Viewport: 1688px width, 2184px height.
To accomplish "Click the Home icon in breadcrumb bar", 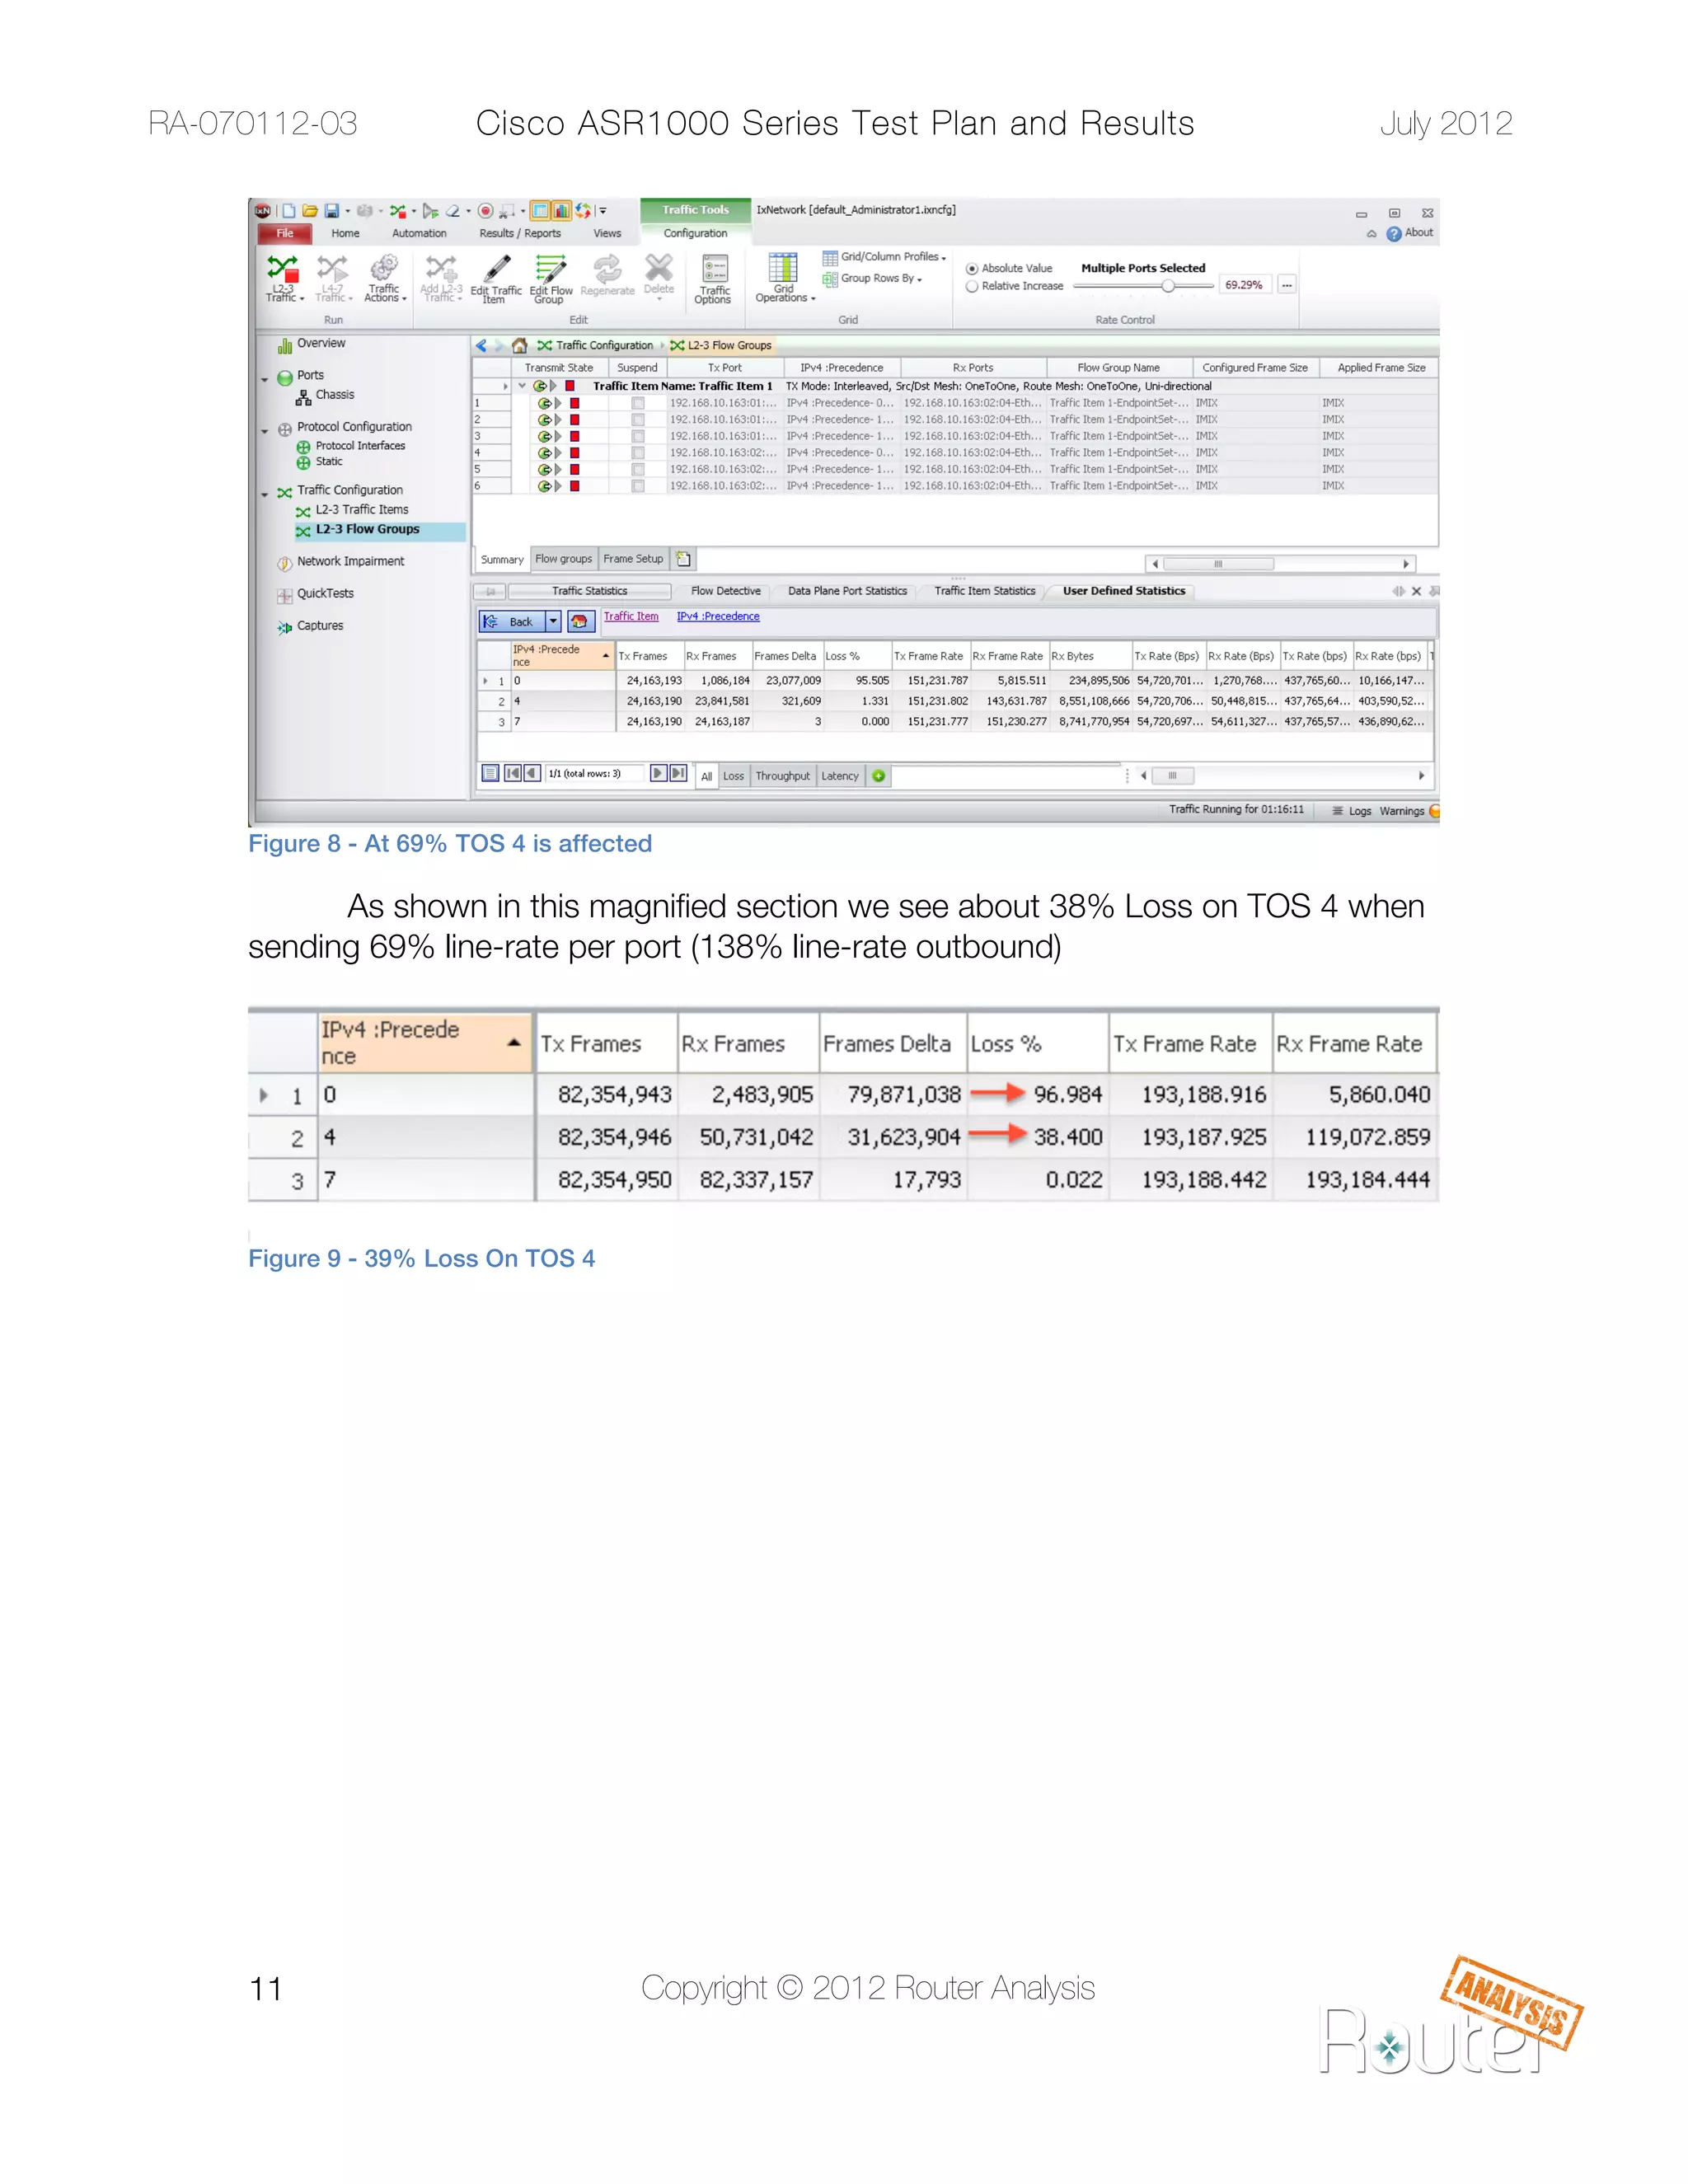I will 519,346.
